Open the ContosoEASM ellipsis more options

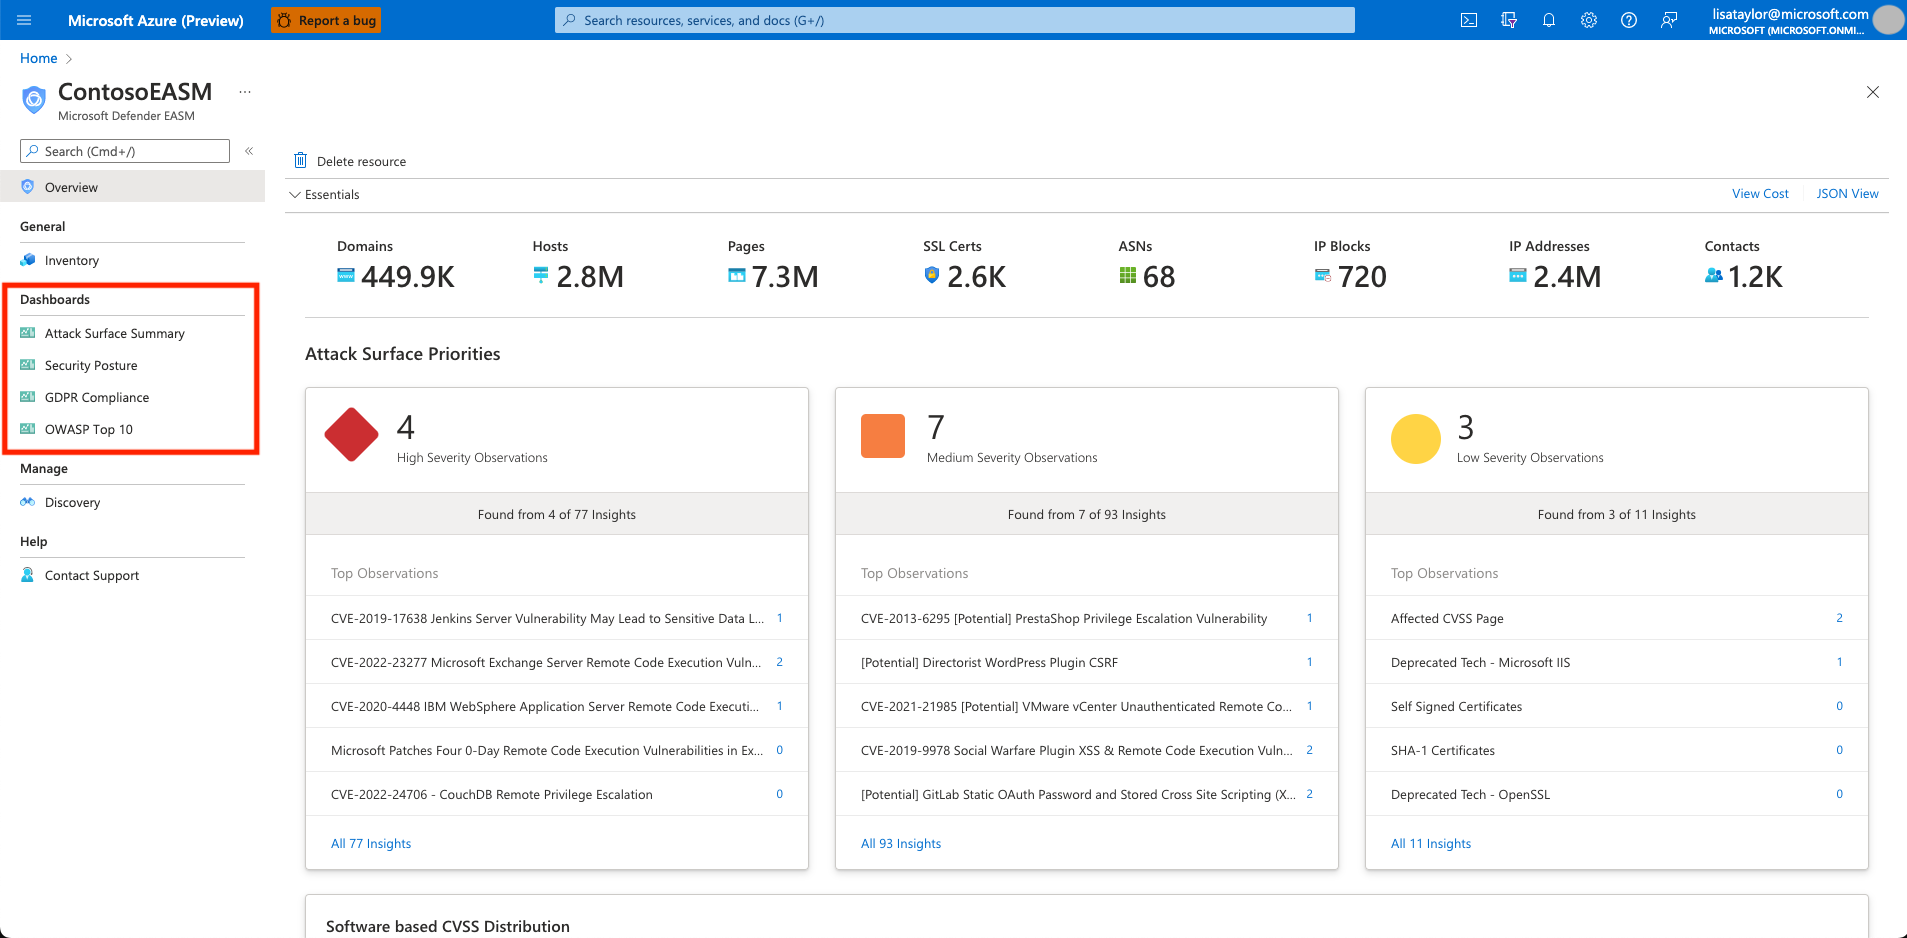245,92
